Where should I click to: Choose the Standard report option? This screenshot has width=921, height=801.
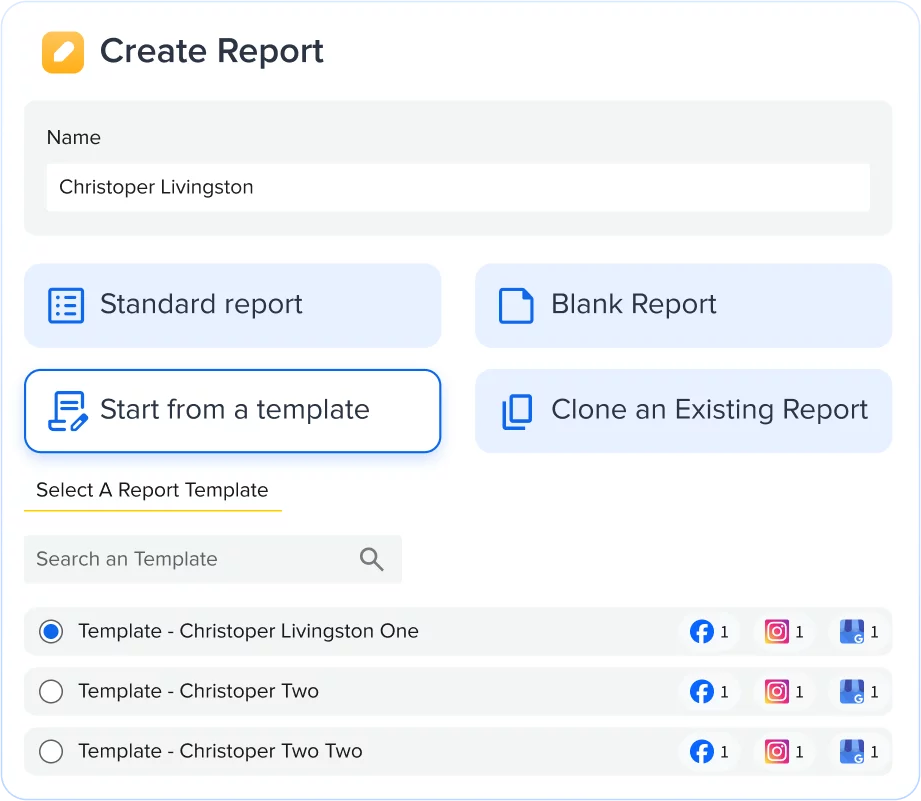point(232,305)
